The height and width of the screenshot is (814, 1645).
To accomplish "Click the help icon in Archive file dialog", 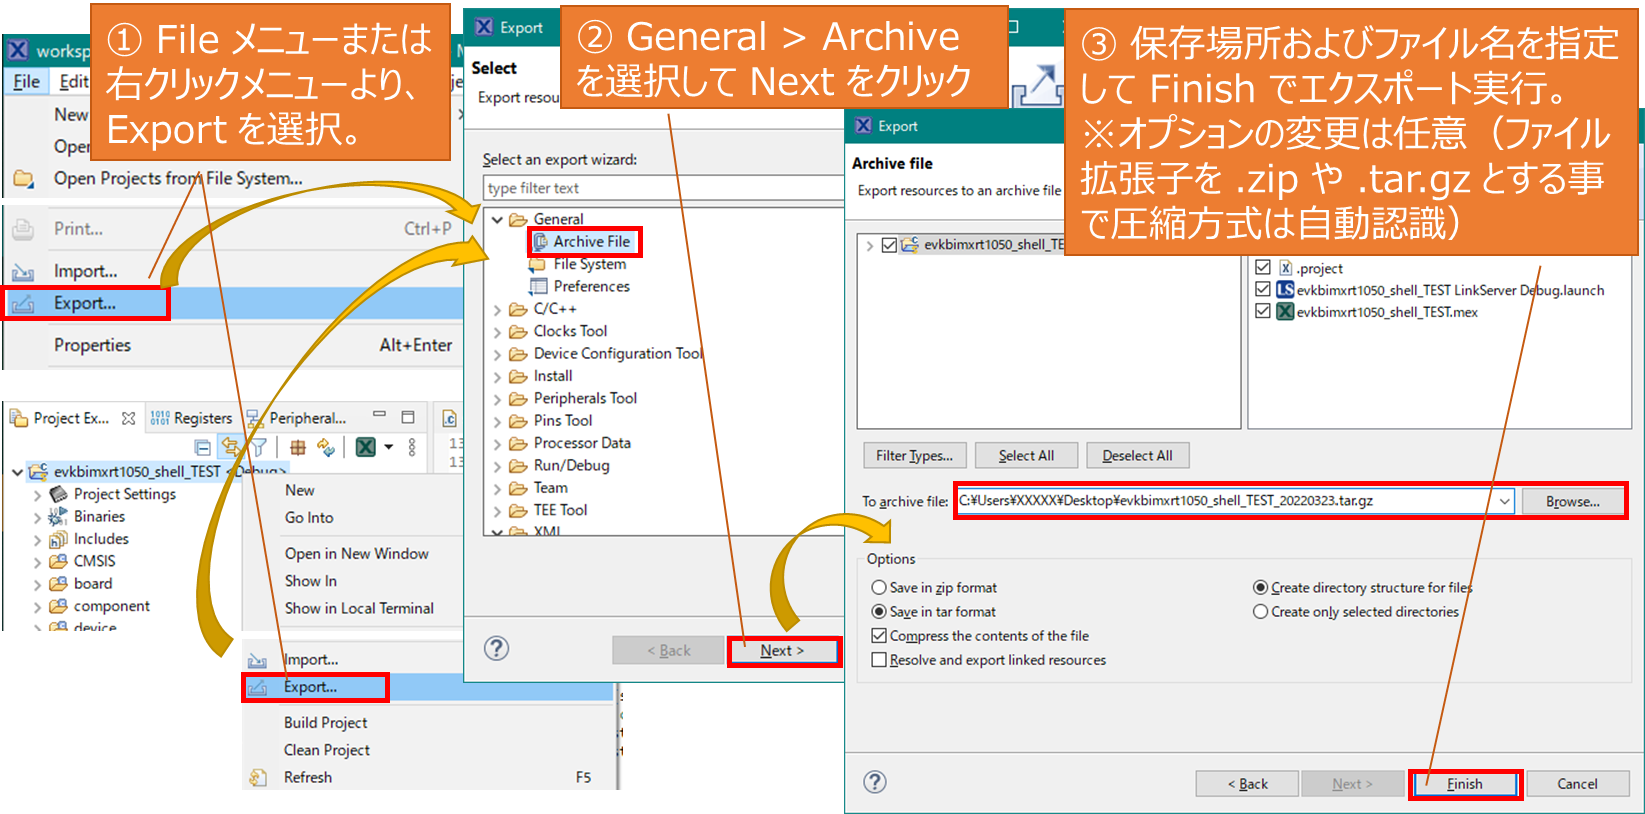I will tap(875, 782).
